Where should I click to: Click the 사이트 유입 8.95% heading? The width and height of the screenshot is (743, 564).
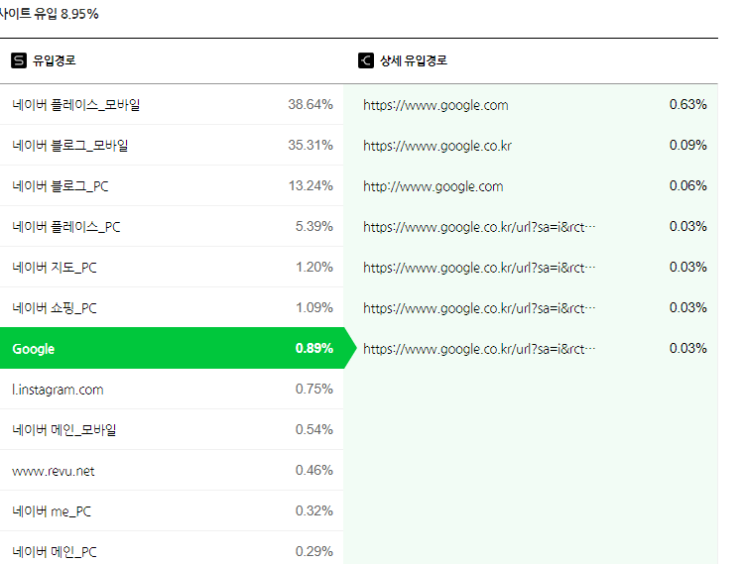click(49, 14)
